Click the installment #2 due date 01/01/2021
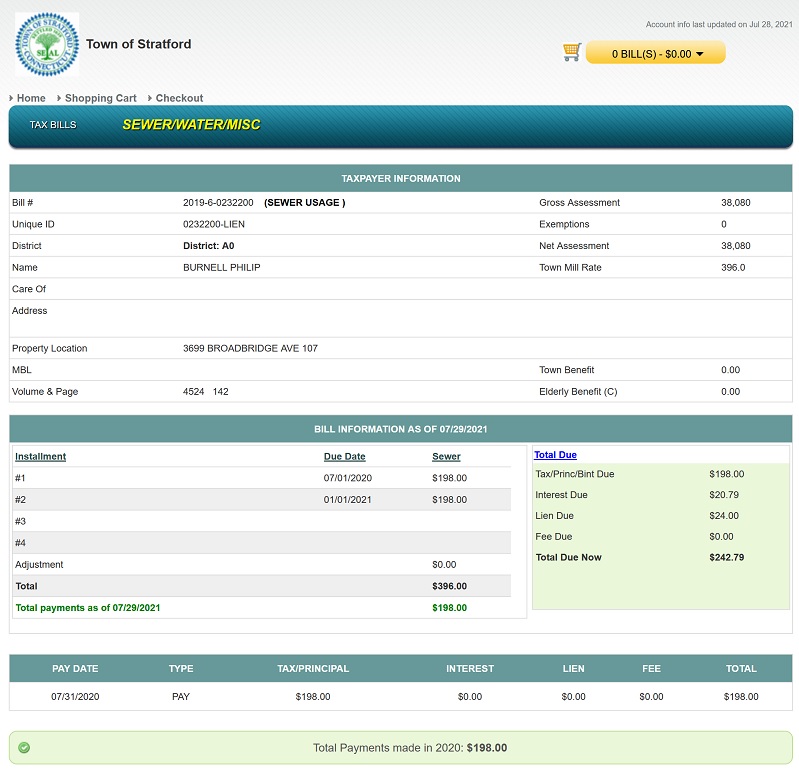Screen dimensions: 799x770 [348, 500]
